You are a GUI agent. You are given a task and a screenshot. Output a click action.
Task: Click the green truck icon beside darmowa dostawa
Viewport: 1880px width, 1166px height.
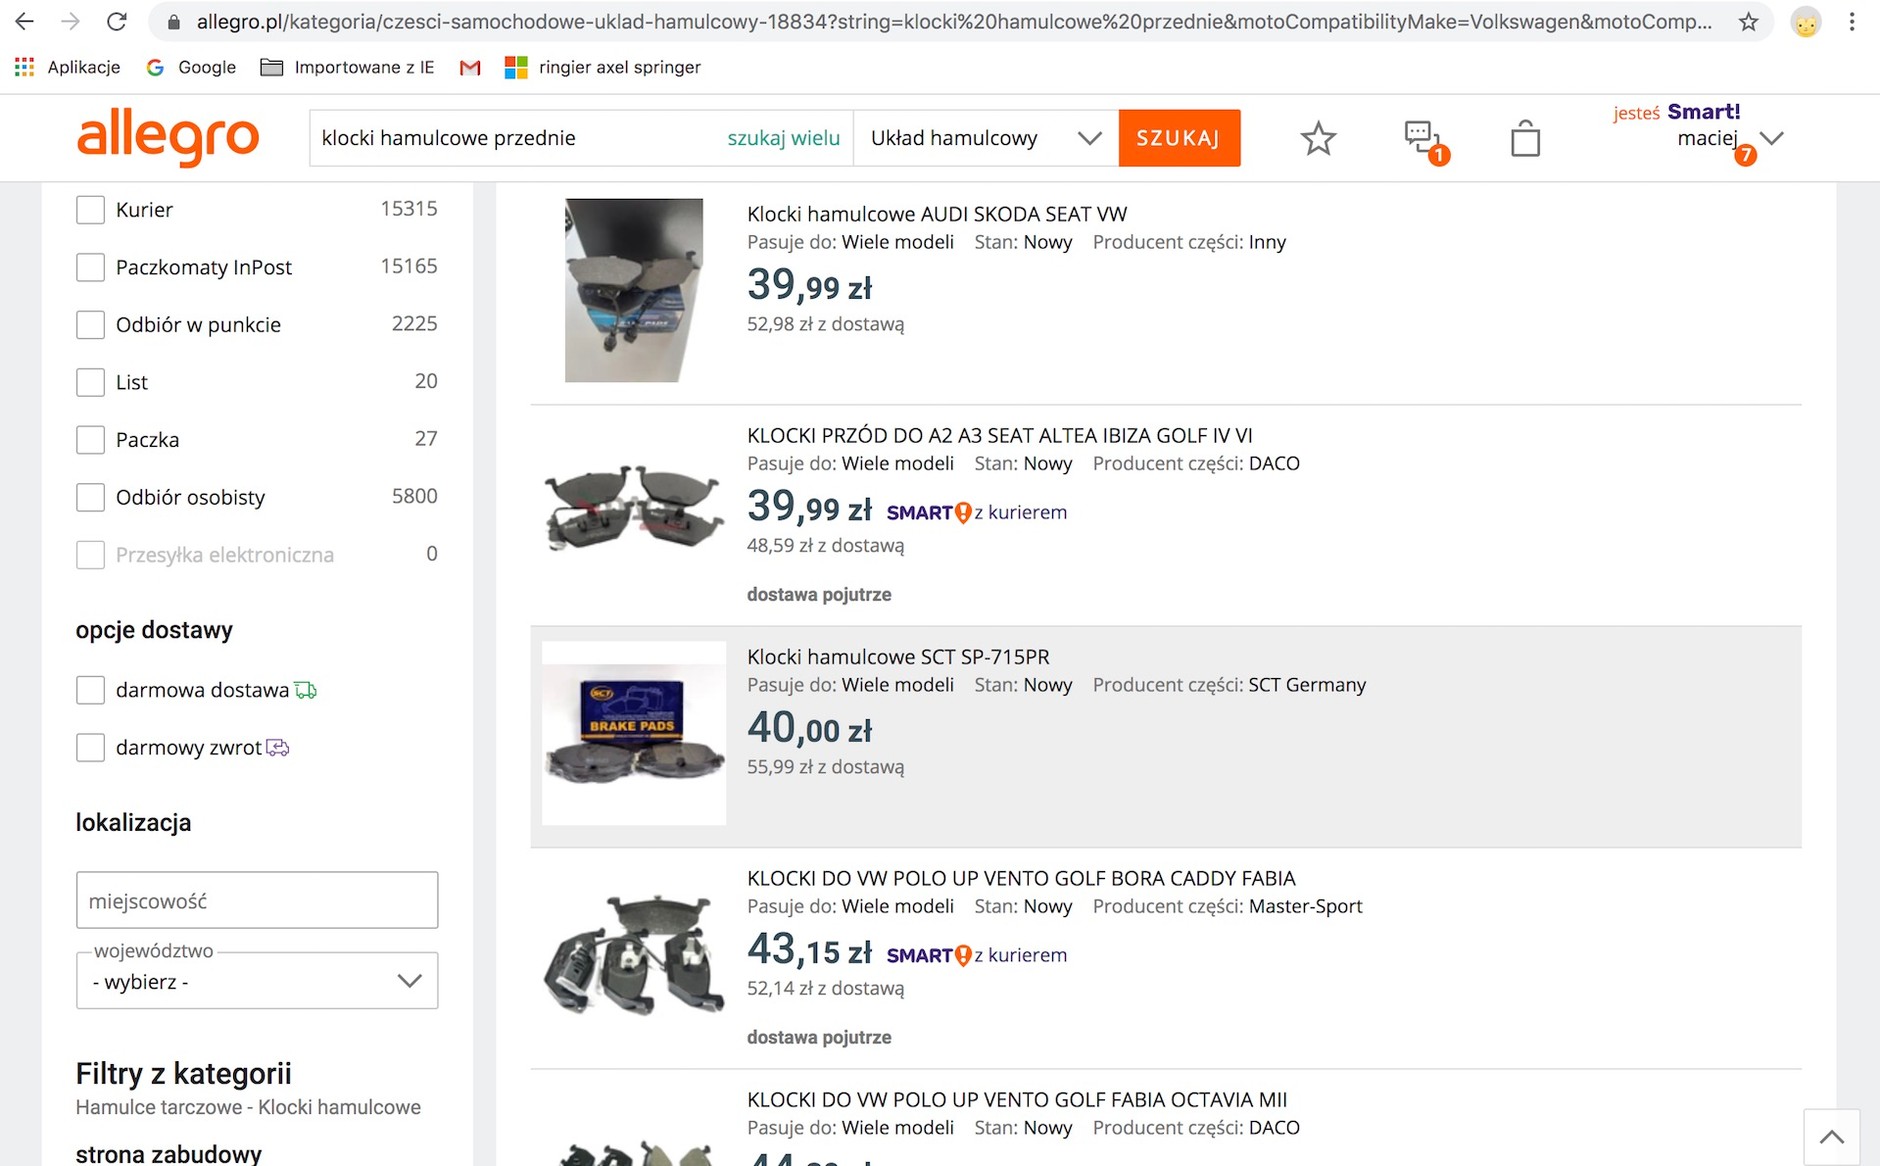306,690
